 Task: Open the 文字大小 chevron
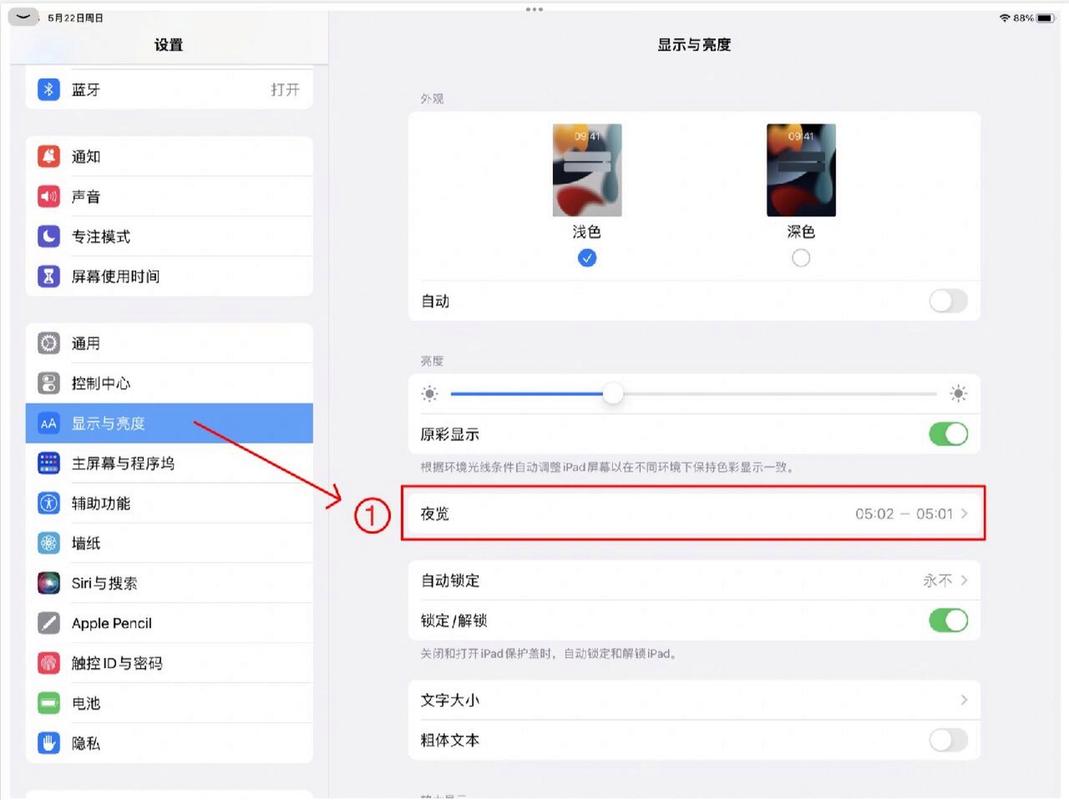pyautogui.click(x=965, y=700)
